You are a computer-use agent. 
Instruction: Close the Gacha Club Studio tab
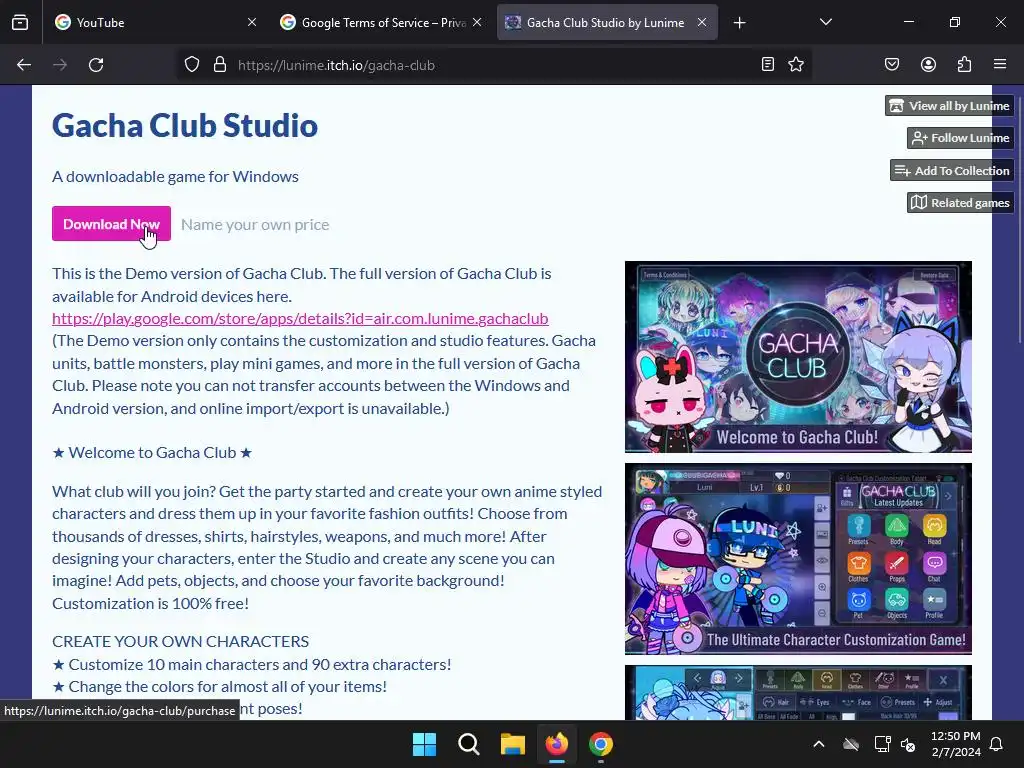coord(702,22)
